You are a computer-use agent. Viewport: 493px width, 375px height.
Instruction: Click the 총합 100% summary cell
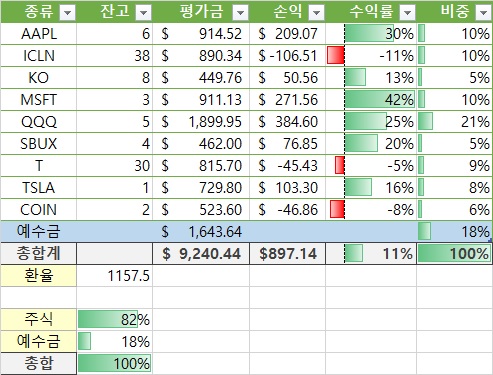tap(115, 363)
